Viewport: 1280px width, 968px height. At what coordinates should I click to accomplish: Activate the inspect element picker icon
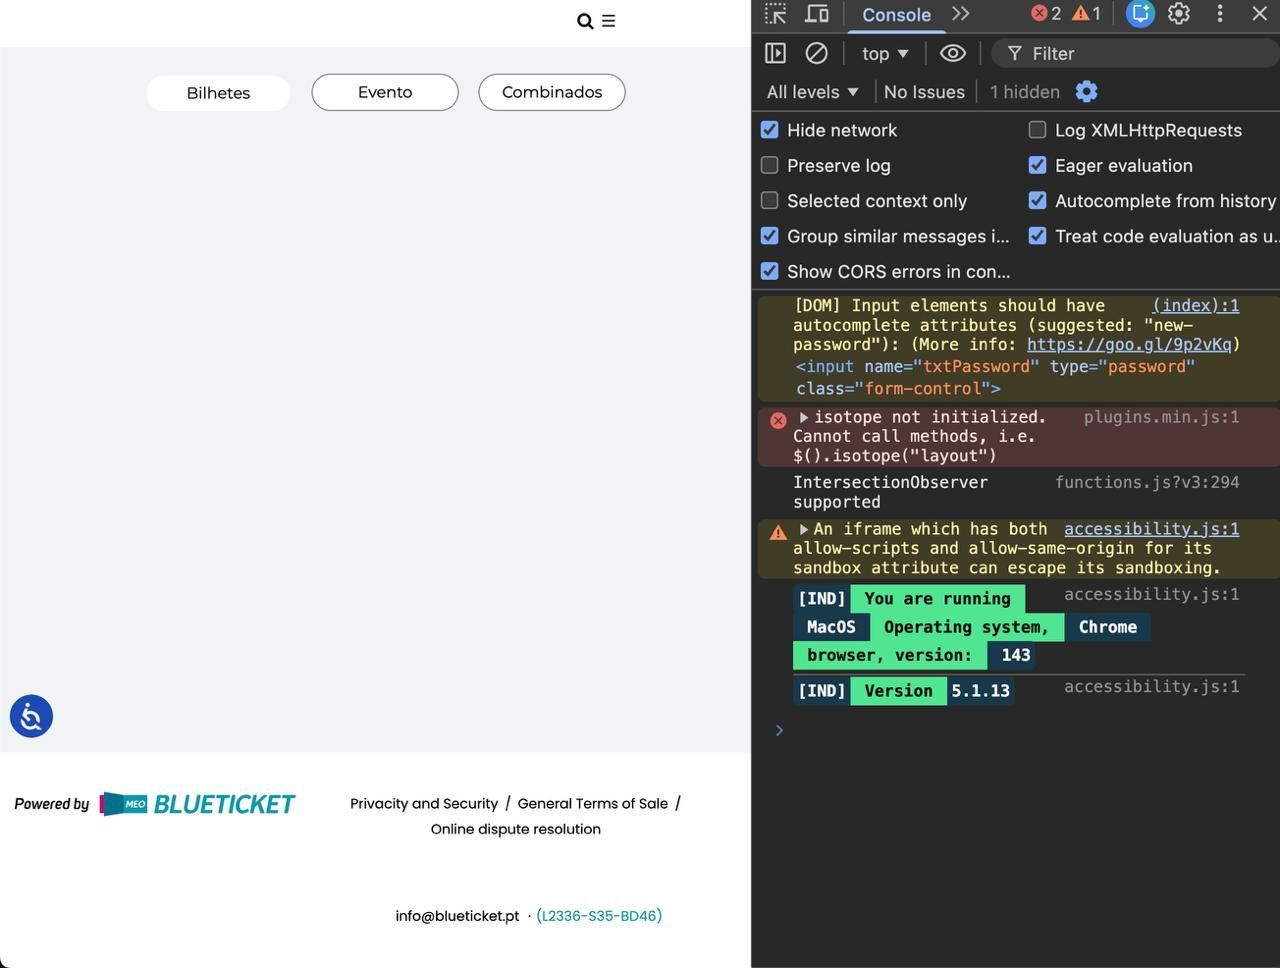(x=775, y=14)
